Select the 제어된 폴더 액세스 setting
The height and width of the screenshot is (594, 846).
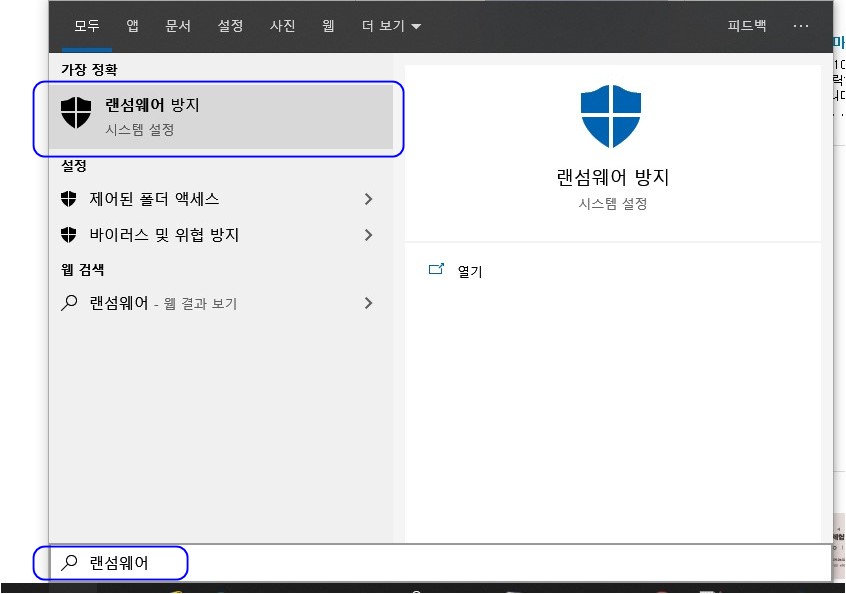221,199
